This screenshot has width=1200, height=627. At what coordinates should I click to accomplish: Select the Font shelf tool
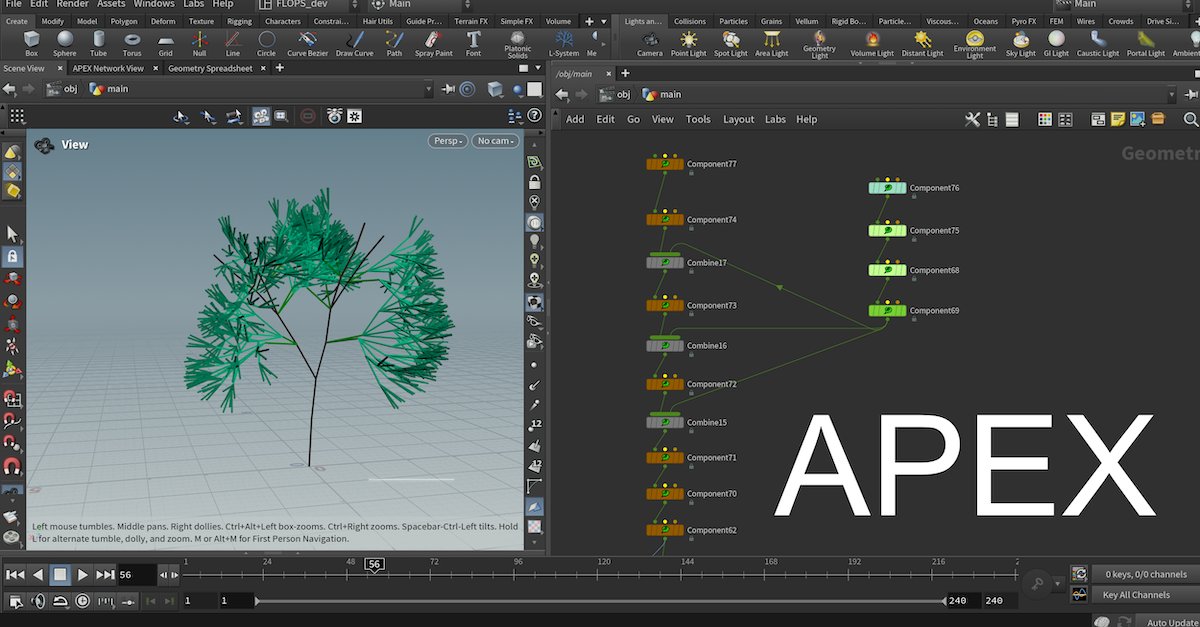473,43
